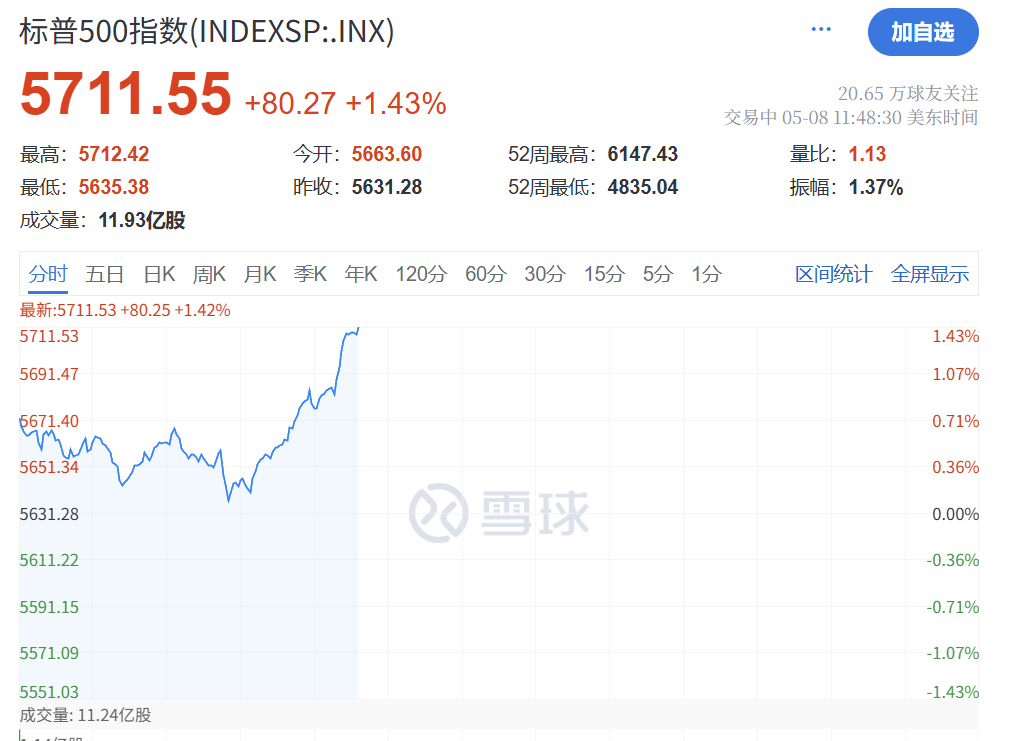Select the 分时 chart tab
This screenshot has width=1023, height=741.
point(48,274)
